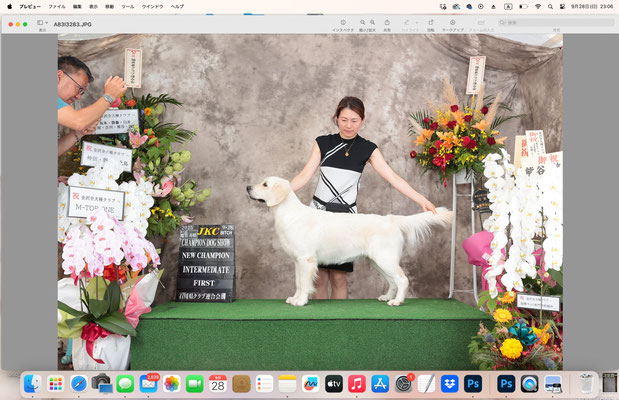619x400 pixels.
Task: Open Messages from the Dock
Action: (125, 384)
